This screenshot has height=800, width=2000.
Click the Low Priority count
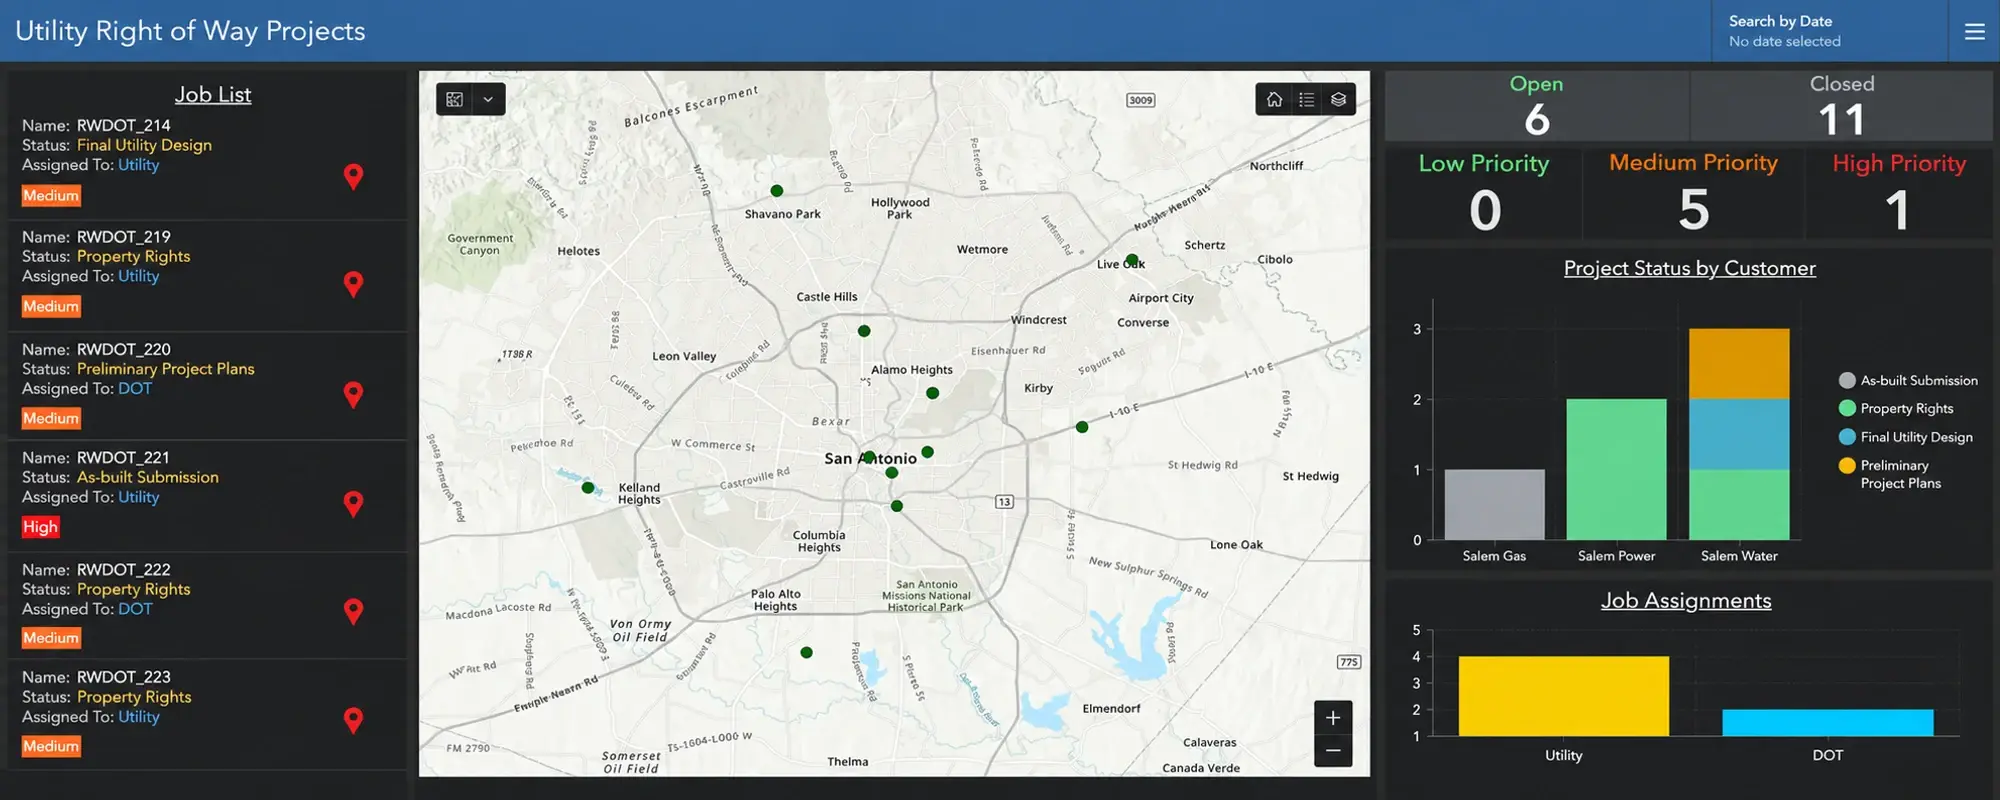1484,193
